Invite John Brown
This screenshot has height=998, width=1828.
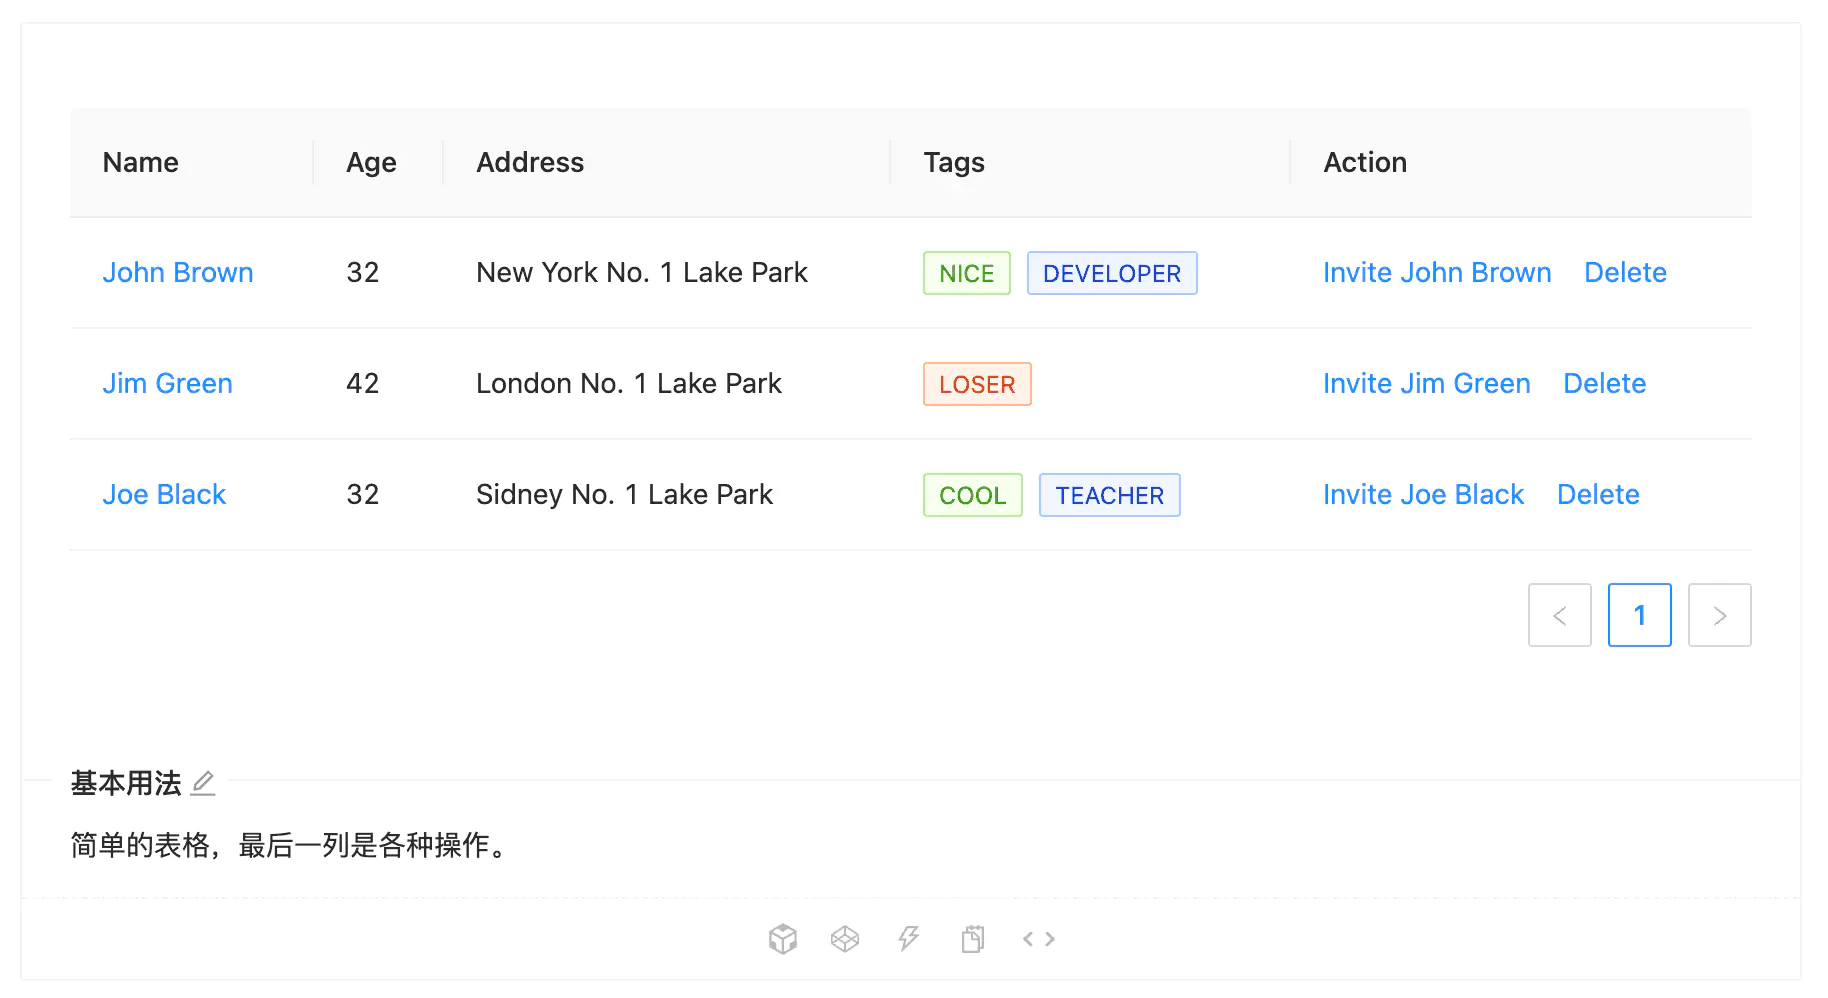click(1437, 272)
